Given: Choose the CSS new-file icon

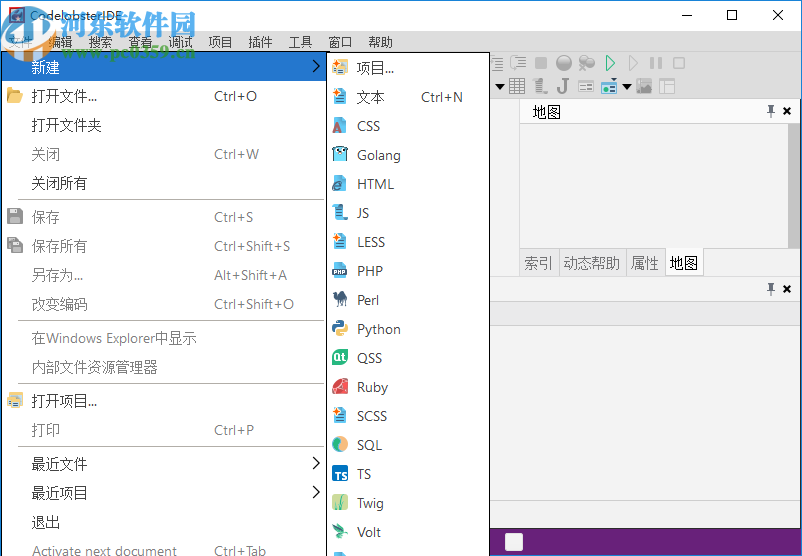Looking at the screenshot, I should [340, 125].
